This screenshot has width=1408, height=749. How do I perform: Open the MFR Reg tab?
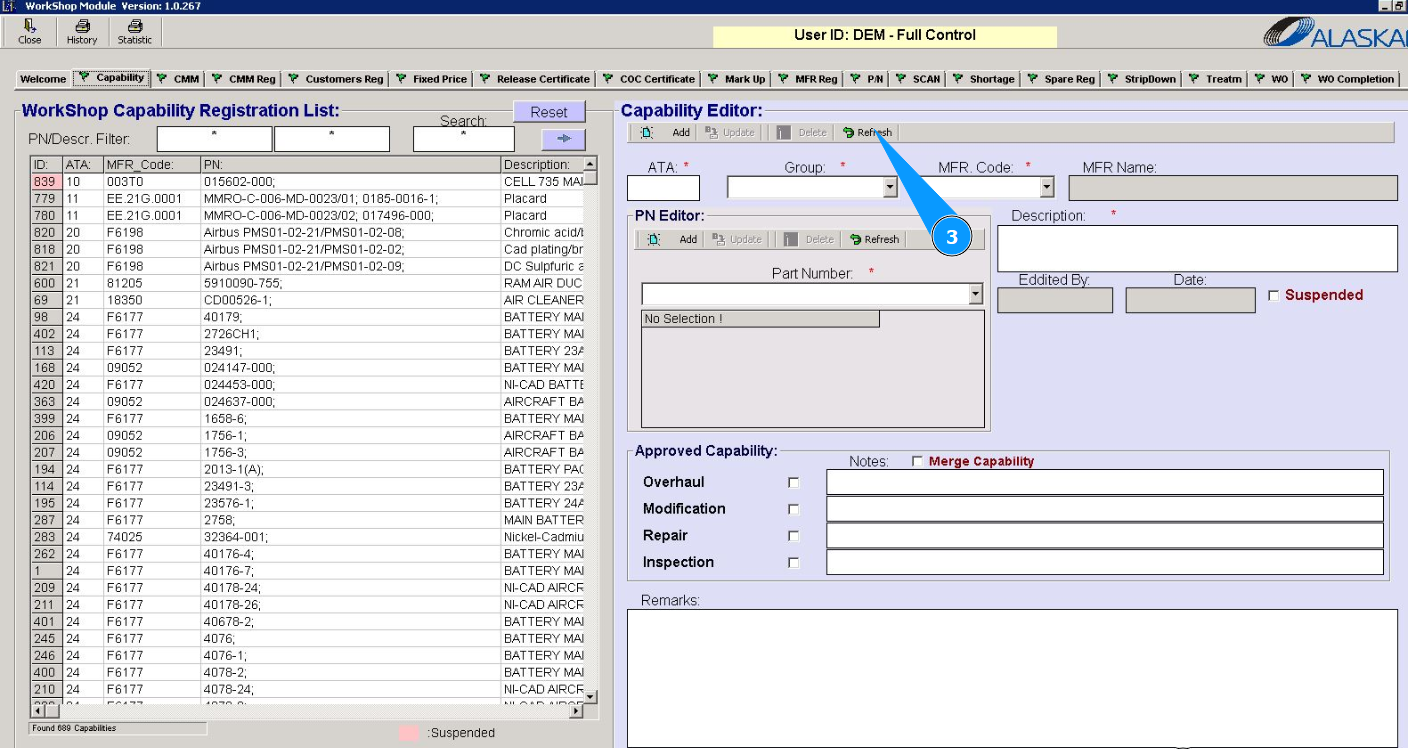808,79
